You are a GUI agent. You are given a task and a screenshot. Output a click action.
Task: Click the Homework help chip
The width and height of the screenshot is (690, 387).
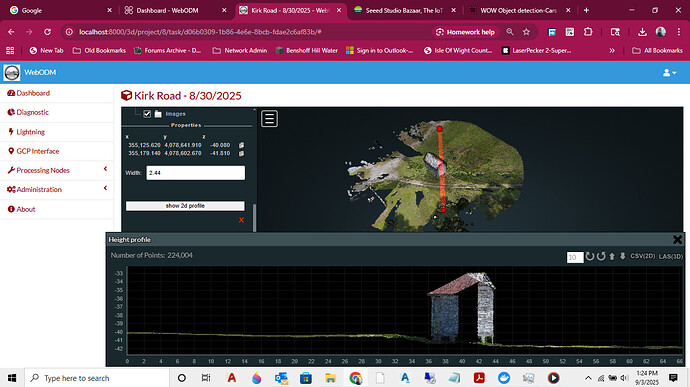[x=465, y=32]
